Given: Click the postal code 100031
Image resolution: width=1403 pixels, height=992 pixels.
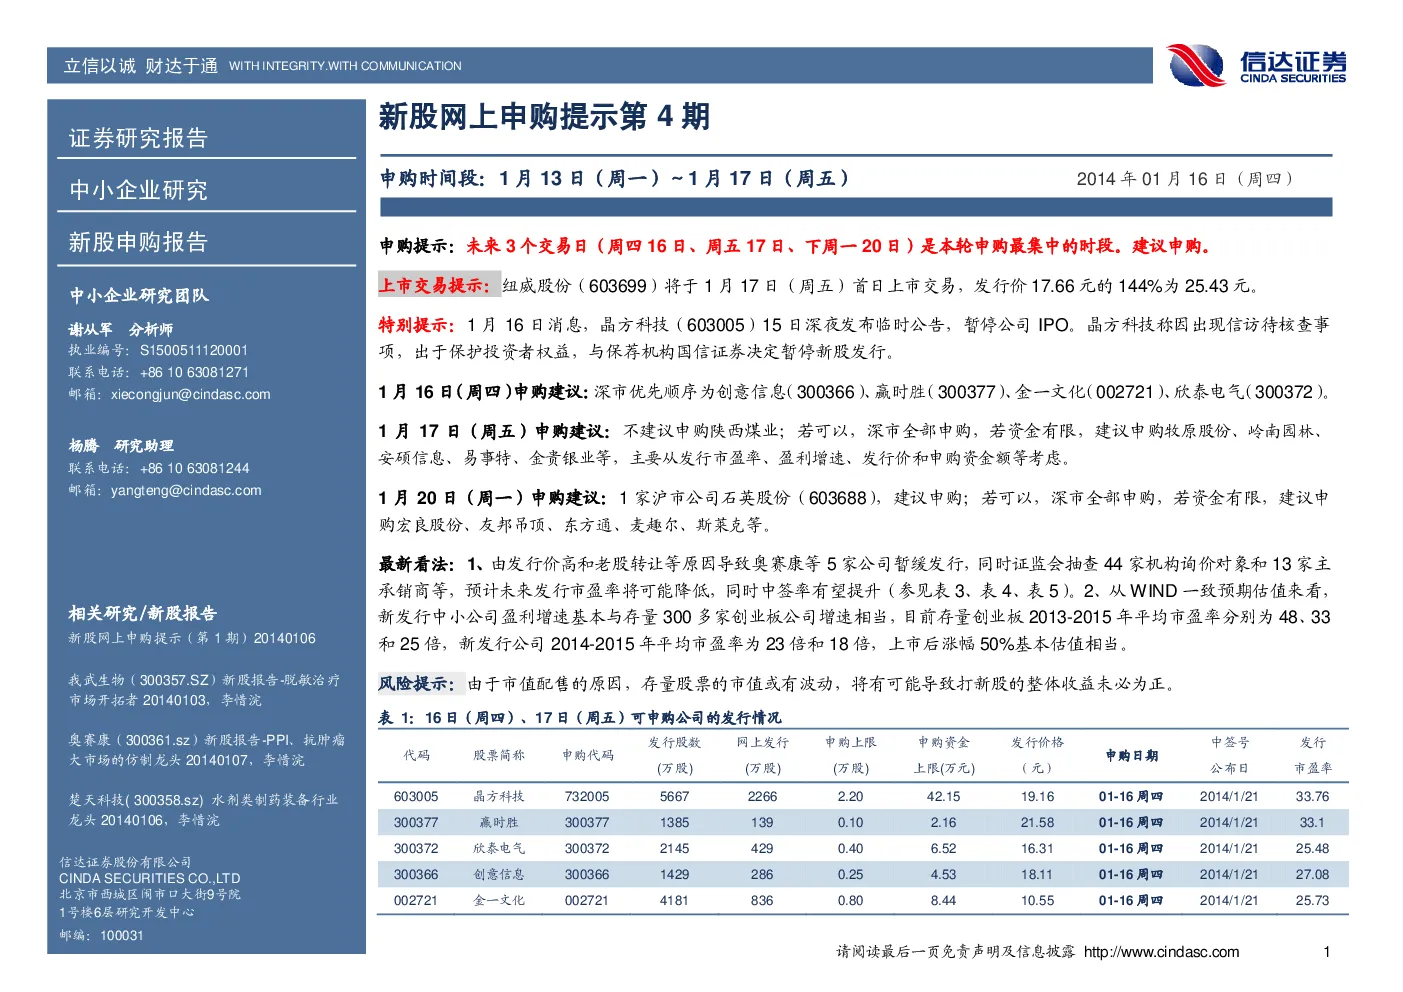Looking at the screenshot, I should coord(122,935).
